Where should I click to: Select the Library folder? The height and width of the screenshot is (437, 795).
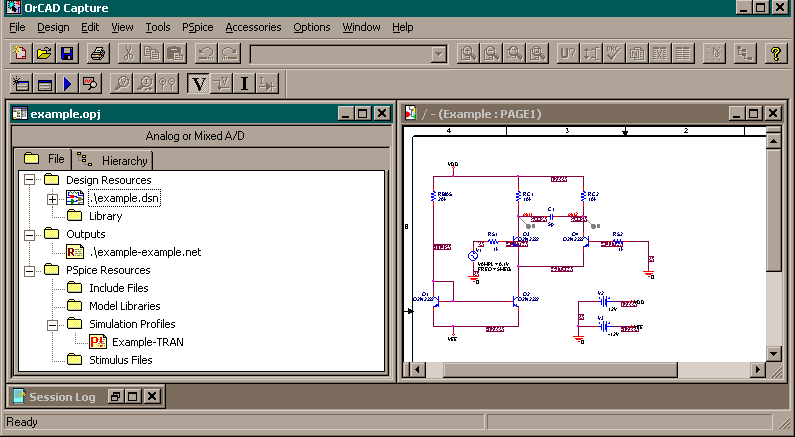[105, 216]
